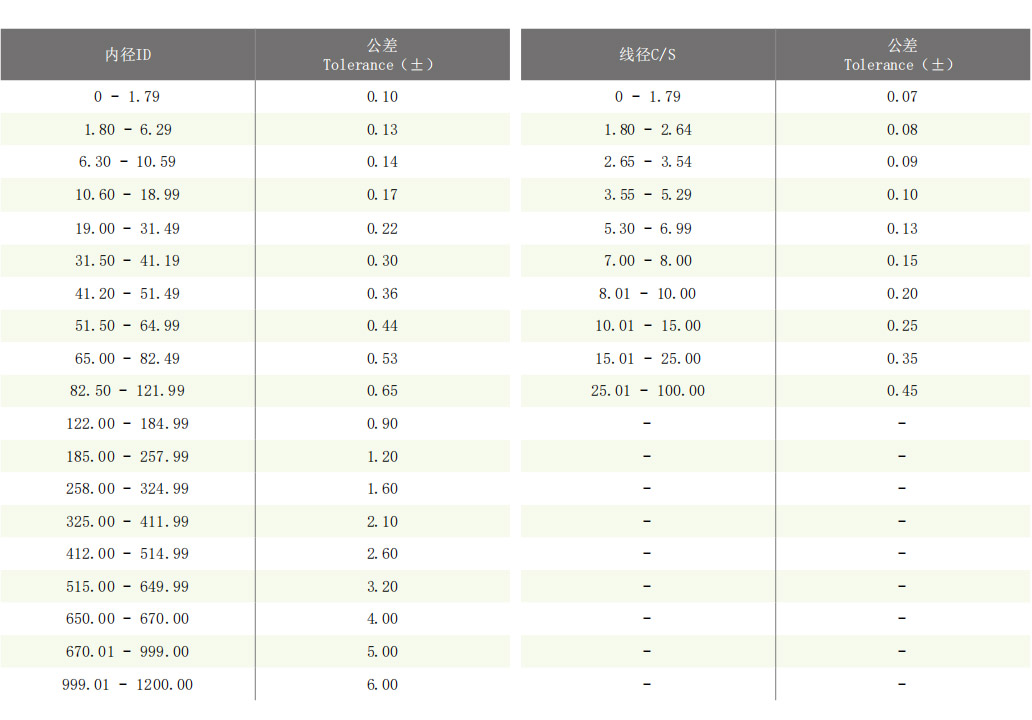Click the 1.20 tolerance value

[382, 457]
